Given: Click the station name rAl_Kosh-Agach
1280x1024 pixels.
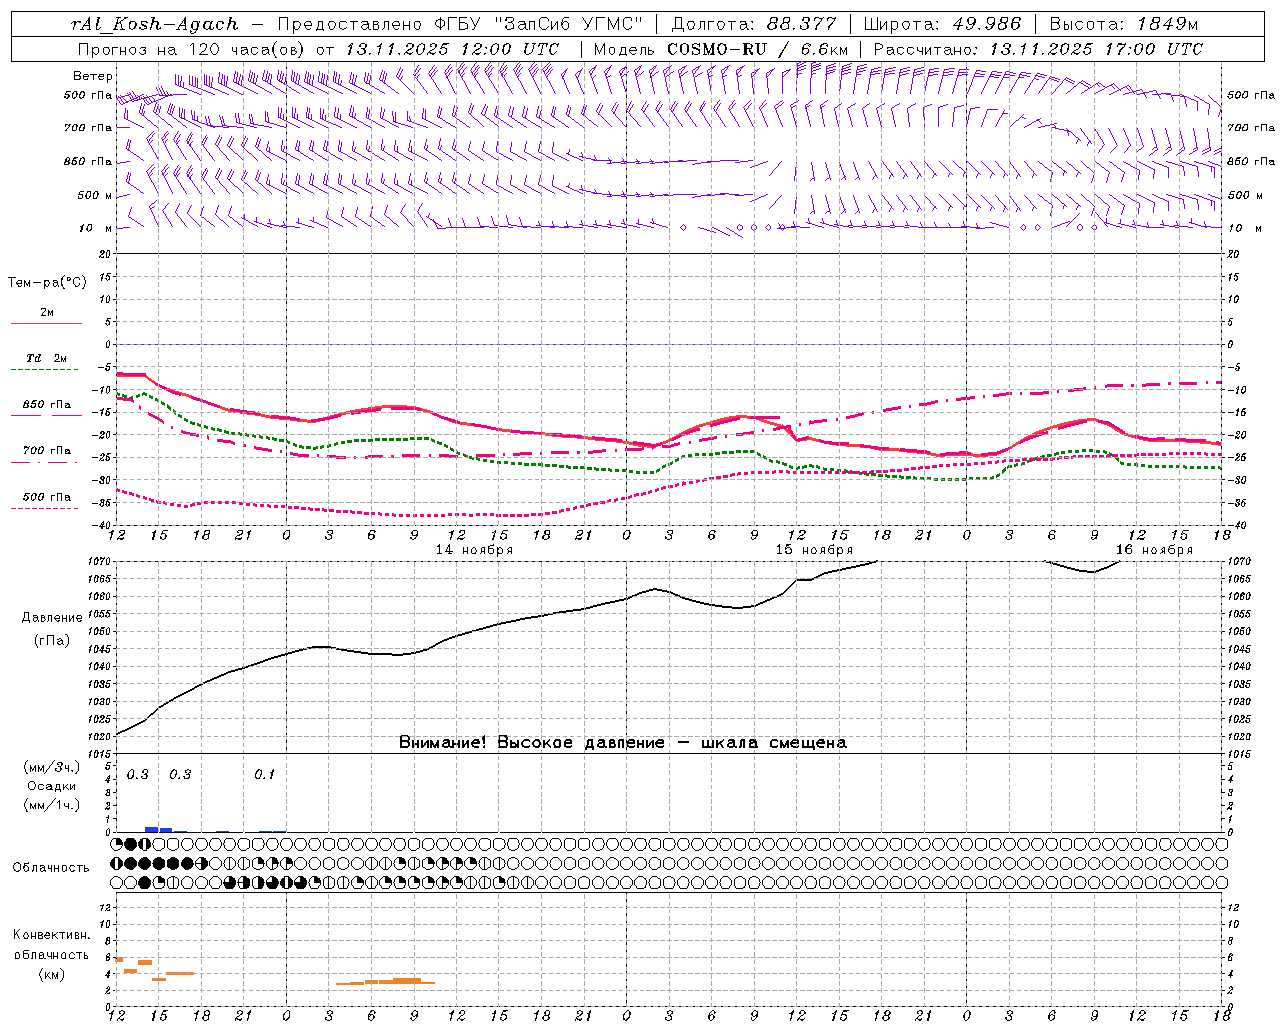Looking at the screenshot, I should (155, 24).
